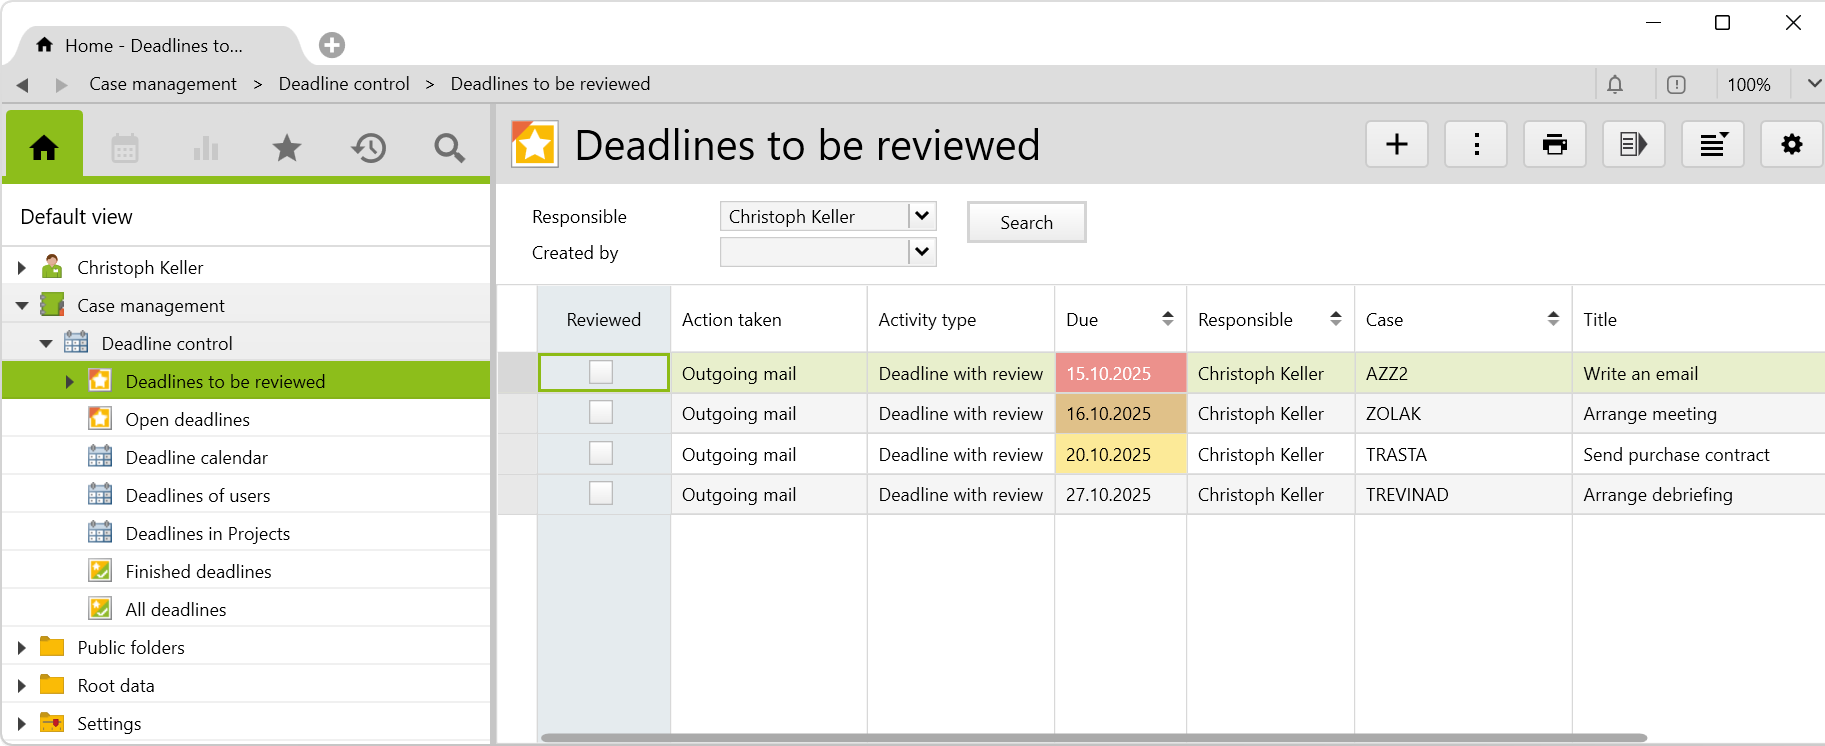Screen dimensions: 1825x746
Task: Check Reviewed box for AZZ2 deadline
Action: click(601, 372)
